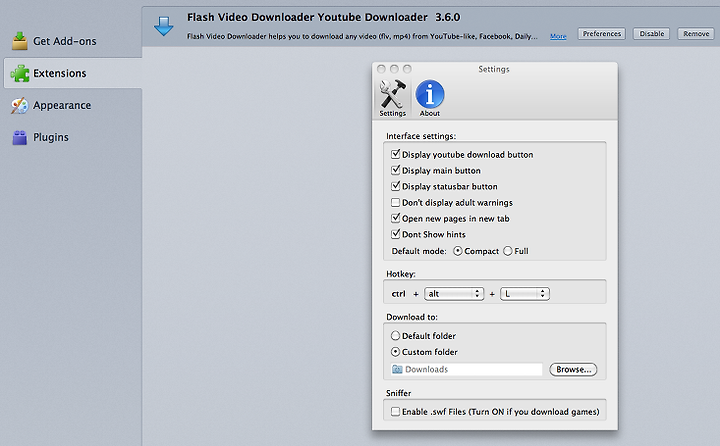Click the Sniffer section label
Image resolution: width=720 pixels, height=446 pixels.
coord(399,393)
